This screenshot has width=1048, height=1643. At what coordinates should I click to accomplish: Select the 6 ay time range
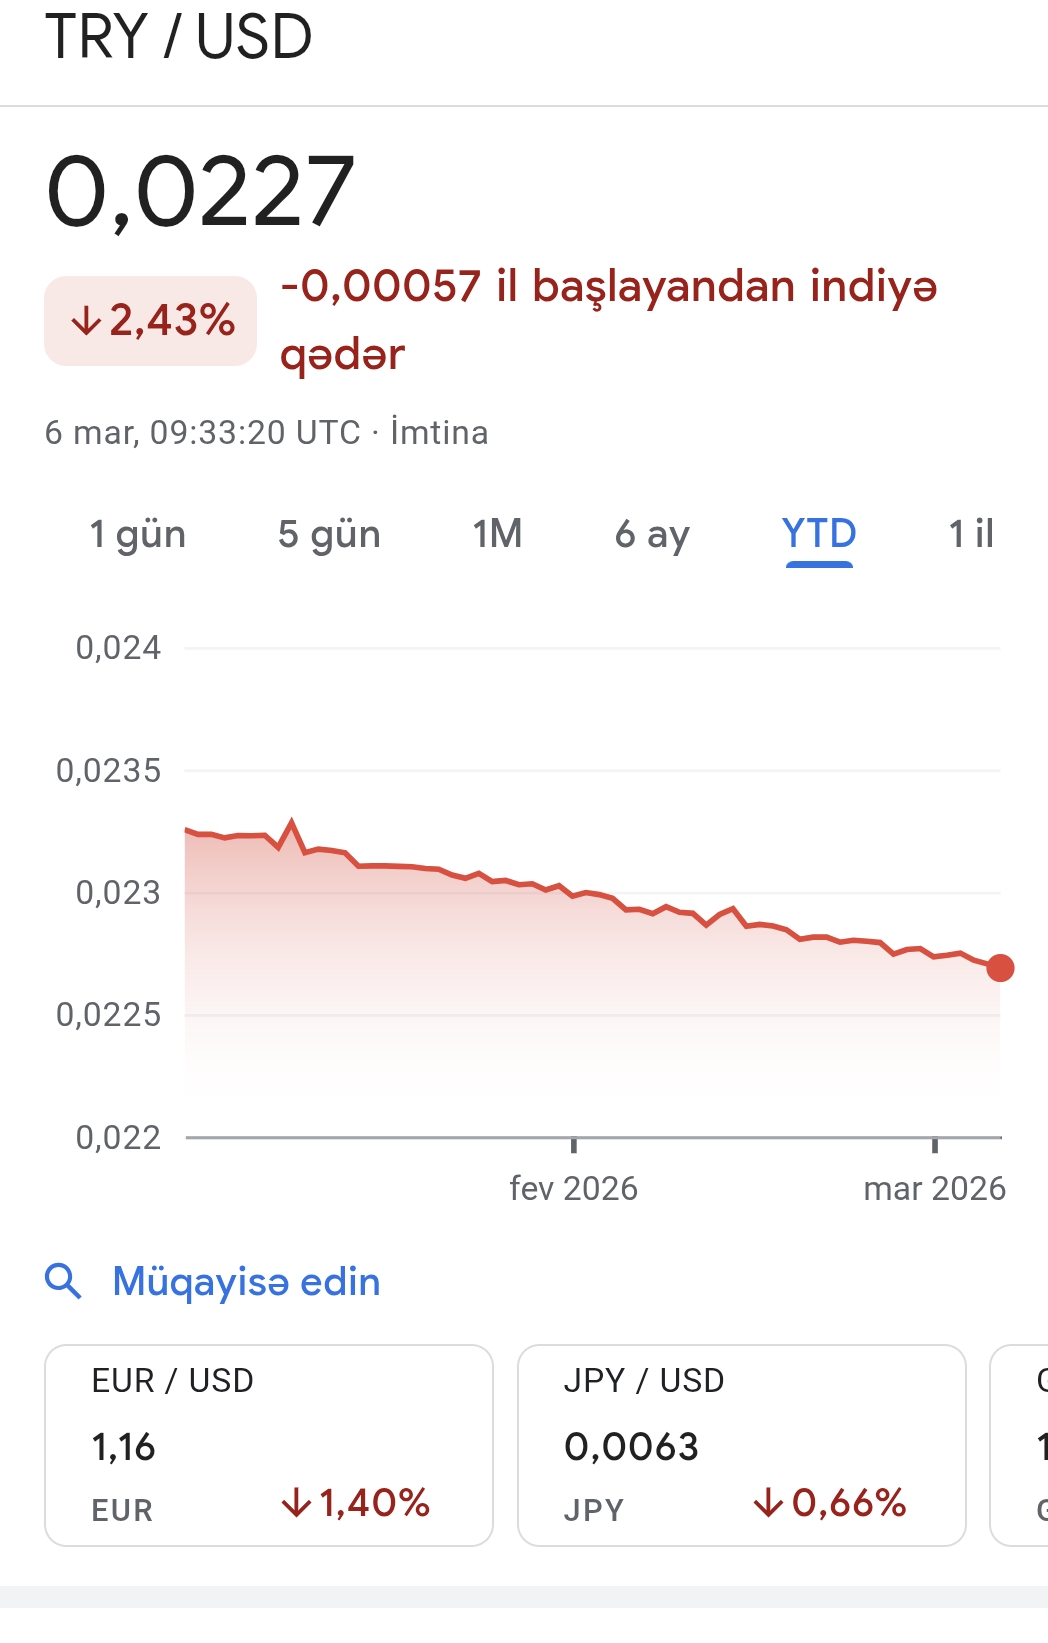point(652,534)
